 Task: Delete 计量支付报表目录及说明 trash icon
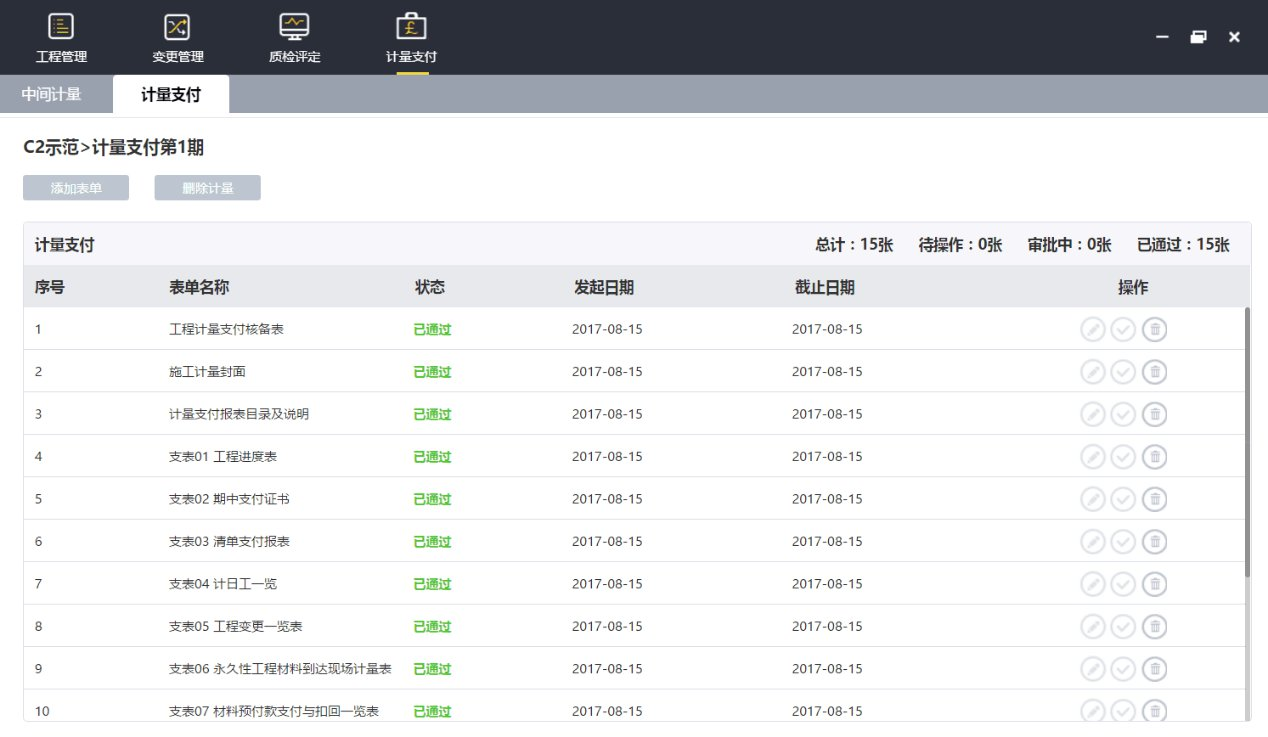[1155, 414]
